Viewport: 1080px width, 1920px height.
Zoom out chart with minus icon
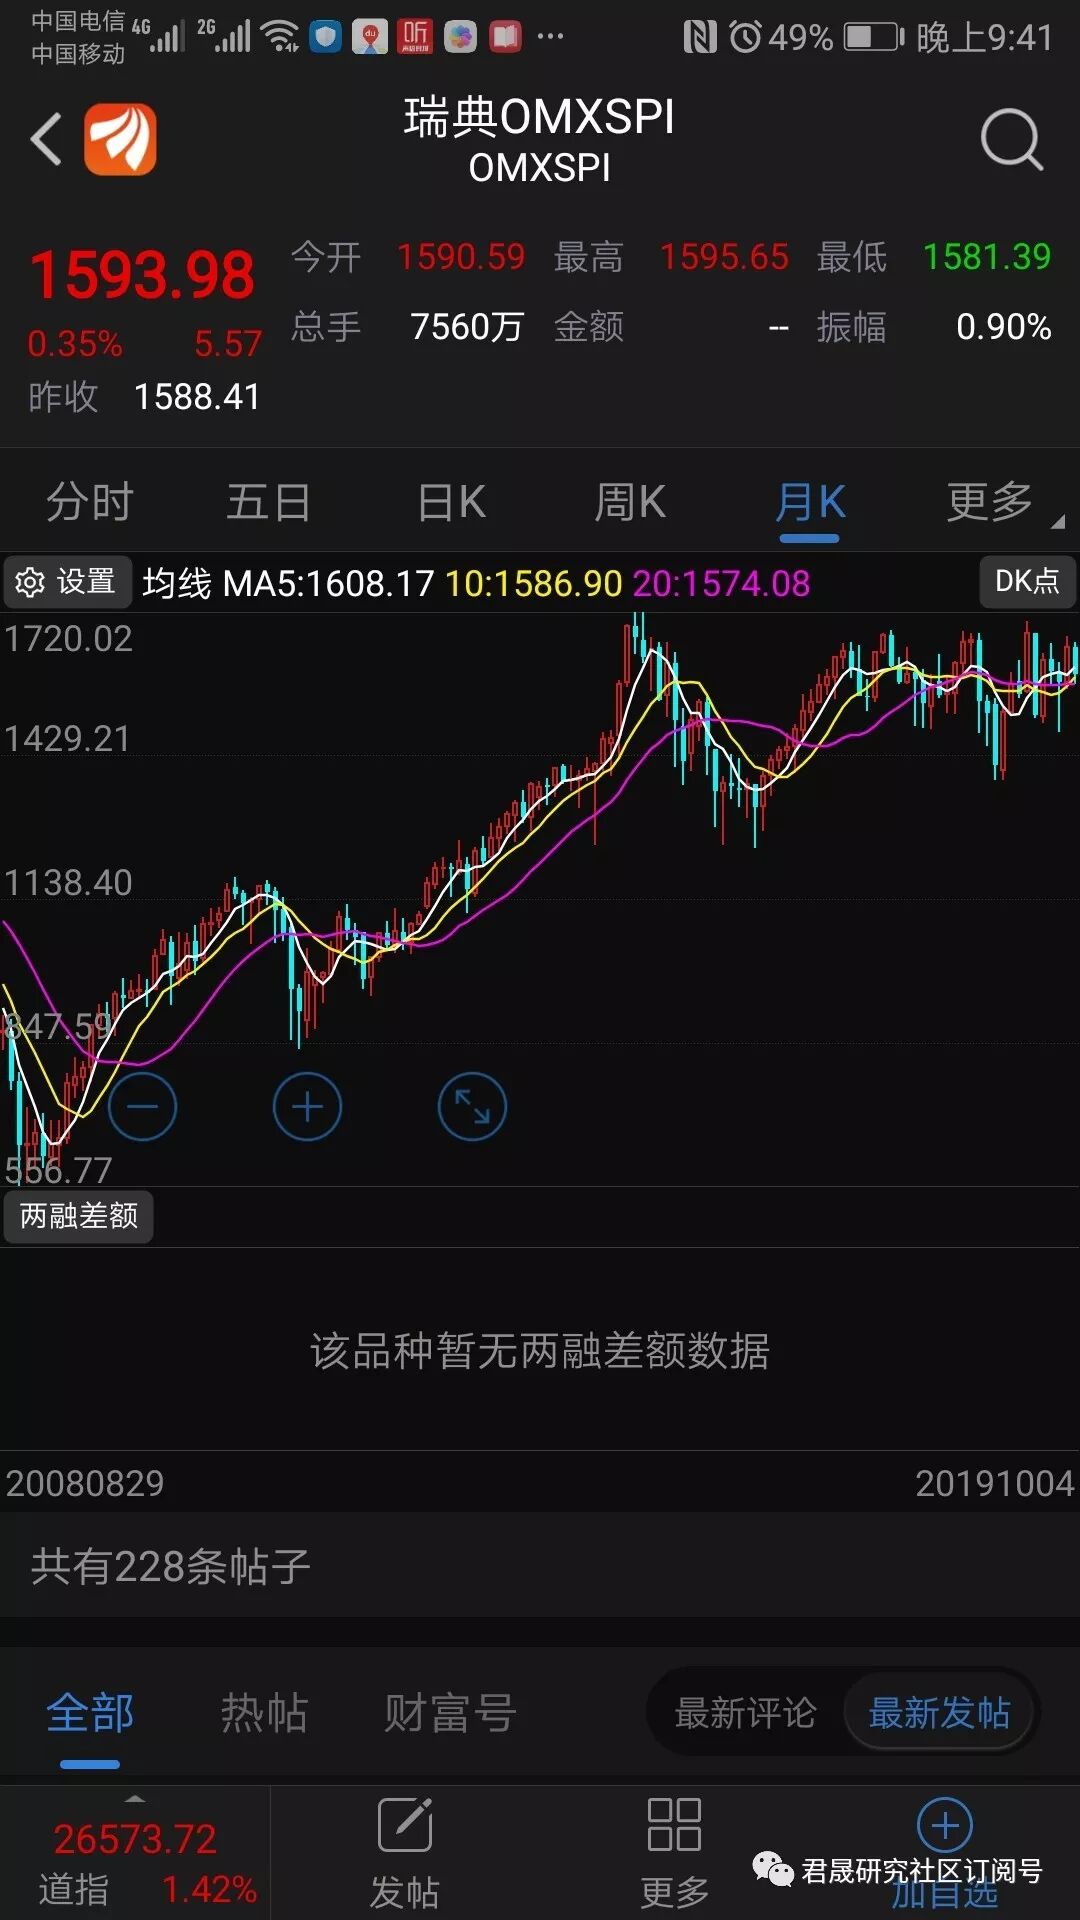coord(142,1106)
